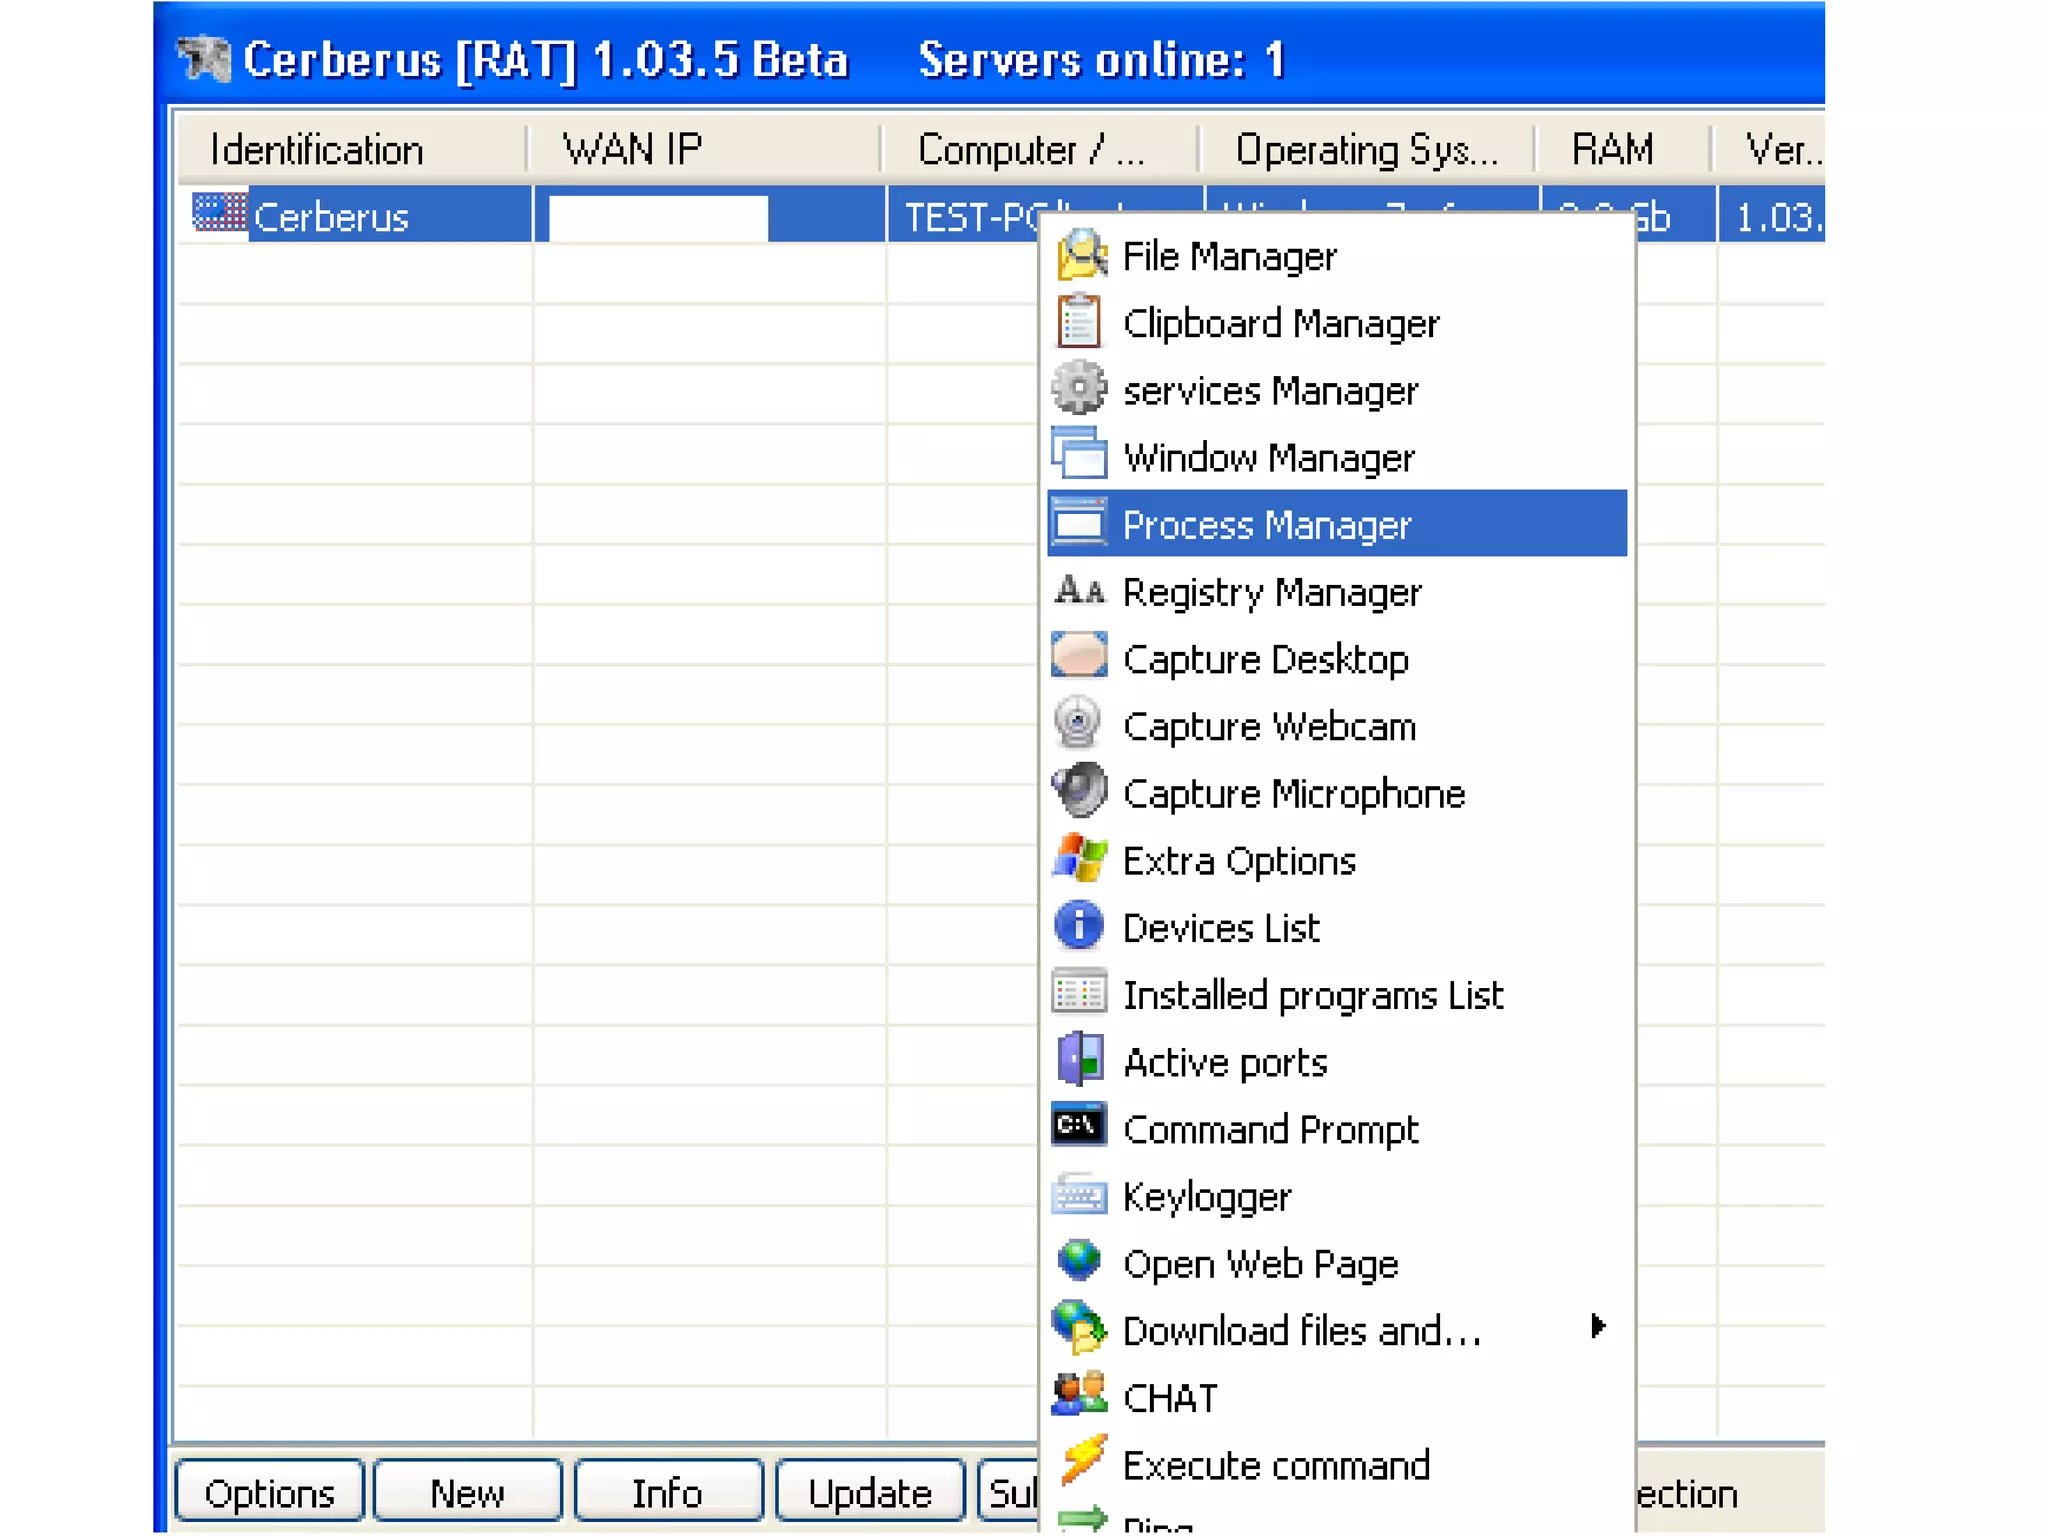The image size is (2048, 1536).
Task: Click the Devices List info icon
Action: (x=1080, y=926)
